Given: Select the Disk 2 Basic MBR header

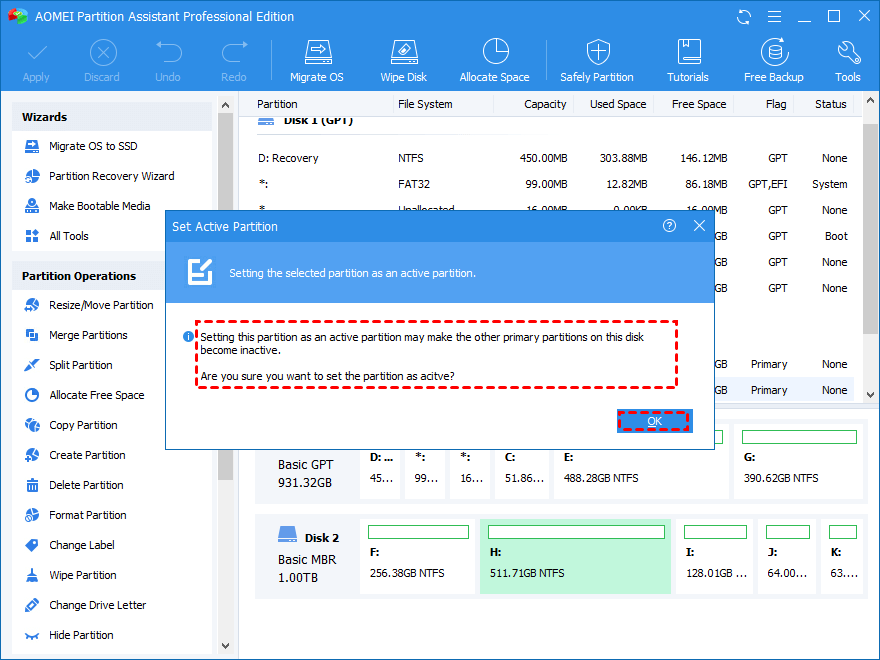Looking at the screenshot, I should coord(308,557).
